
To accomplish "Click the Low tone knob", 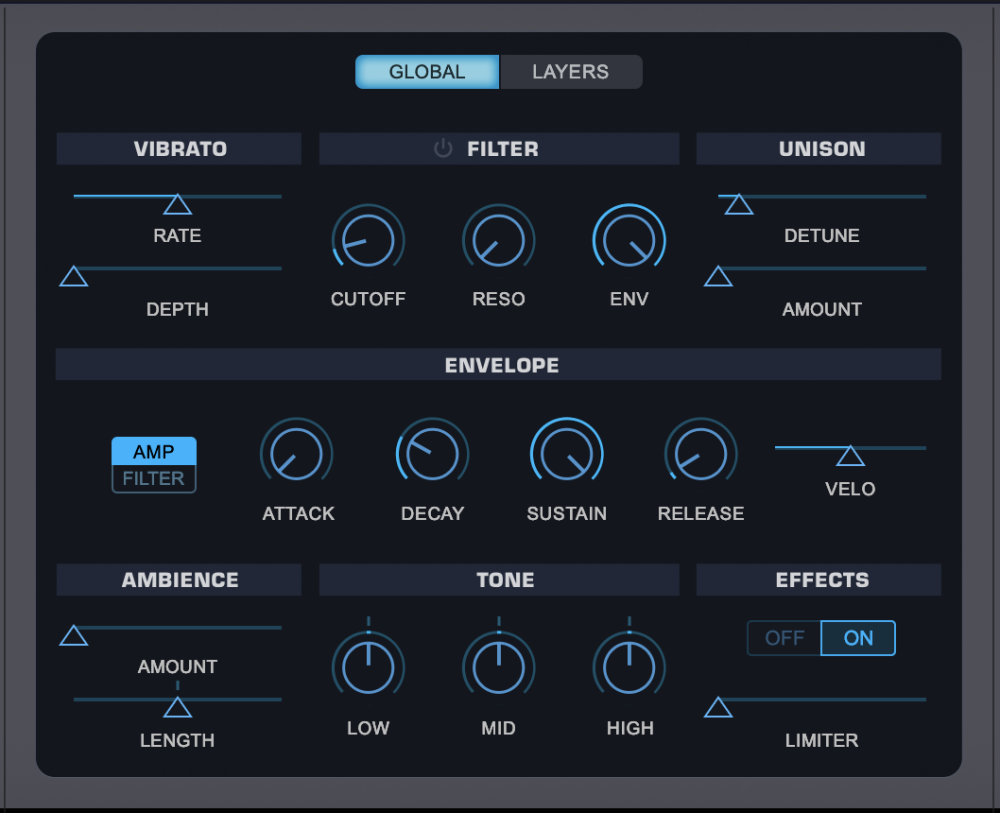I will click(x=368, y=668).
